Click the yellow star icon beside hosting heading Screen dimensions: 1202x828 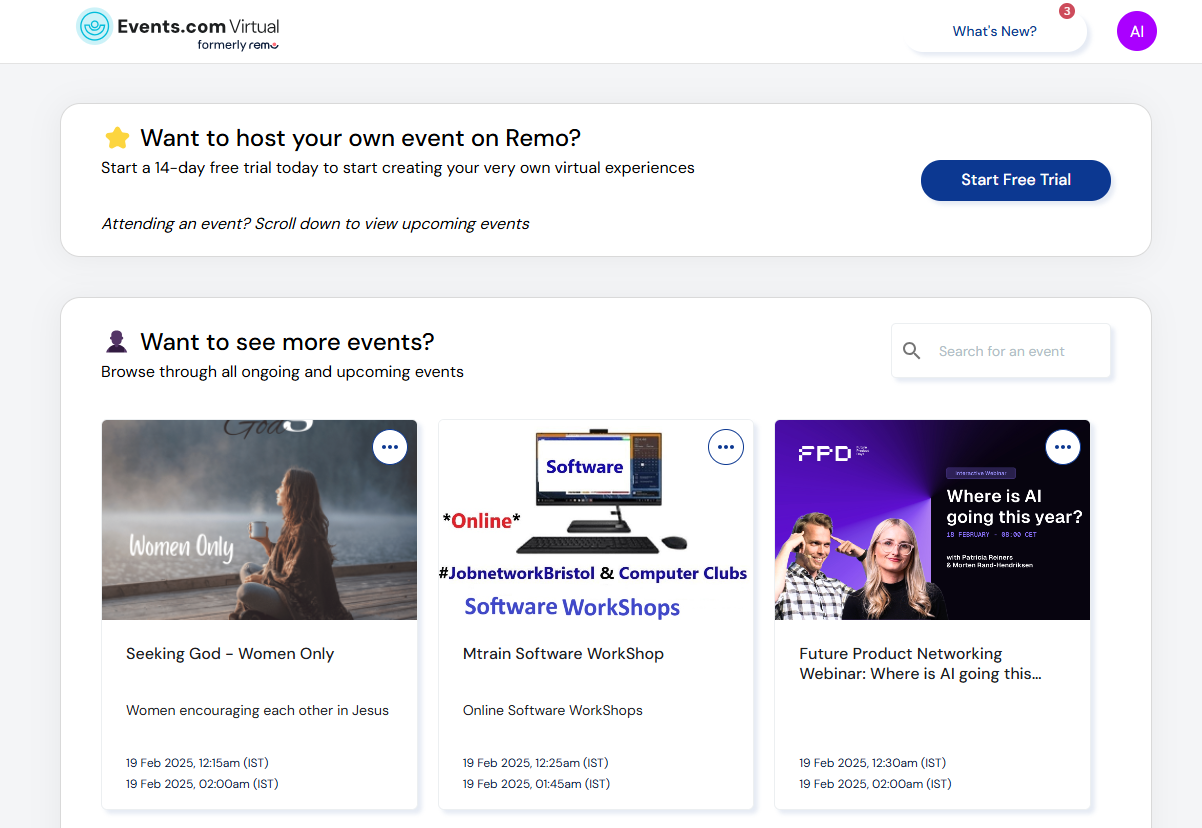[117, 138]
